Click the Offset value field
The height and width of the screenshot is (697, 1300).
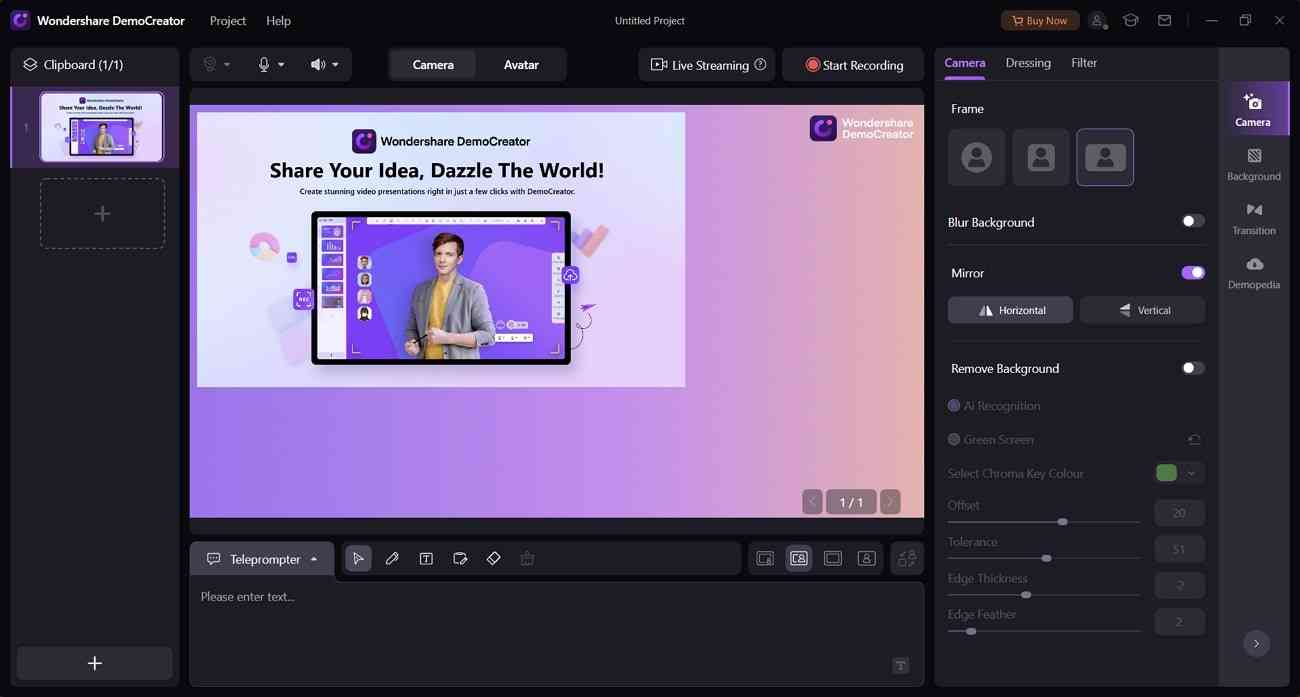coord(1179,513)
